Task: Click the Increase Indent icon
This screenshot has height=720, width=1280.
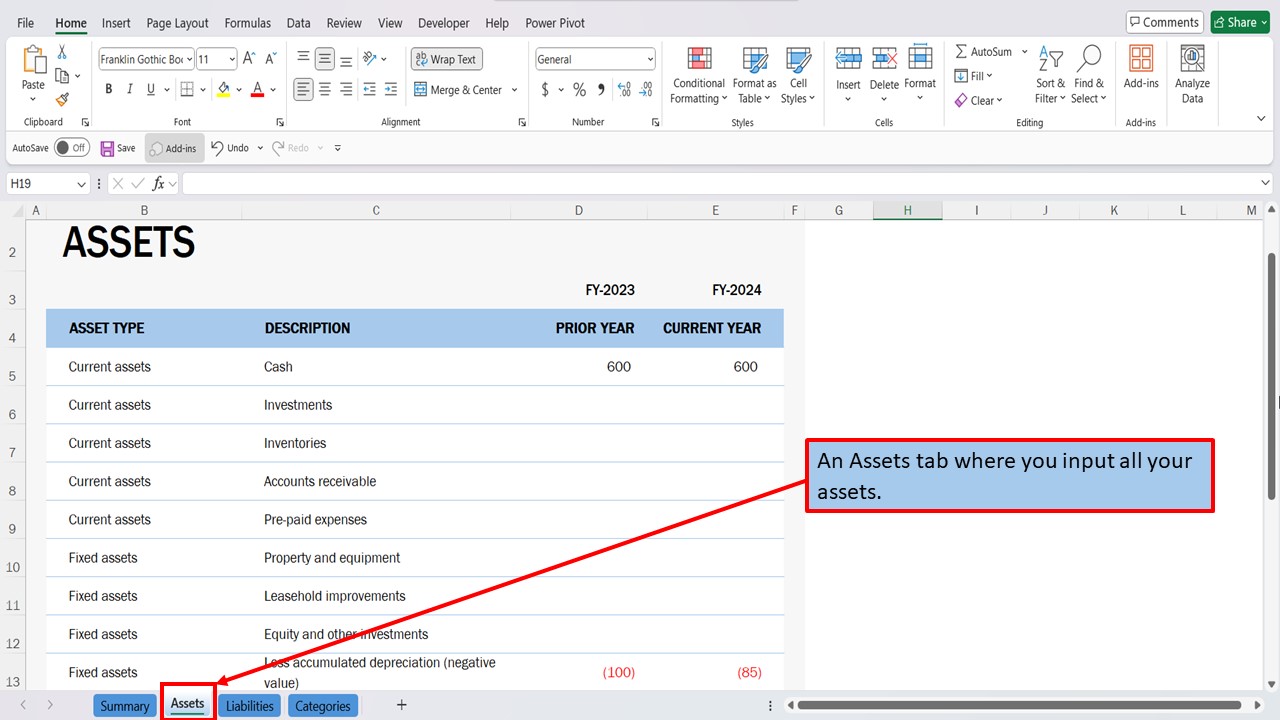Action: coord(392,89)
